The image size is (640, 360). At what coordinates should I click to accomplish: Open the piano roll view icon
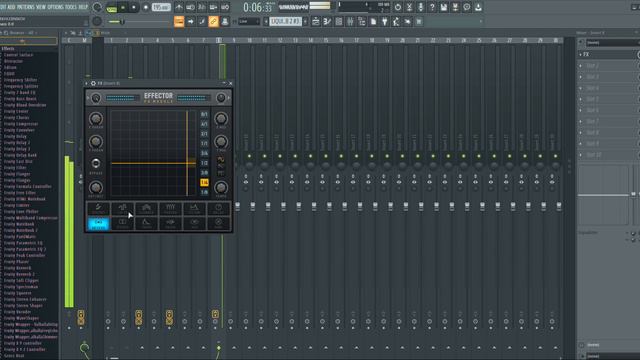click(x=327, y=22)
